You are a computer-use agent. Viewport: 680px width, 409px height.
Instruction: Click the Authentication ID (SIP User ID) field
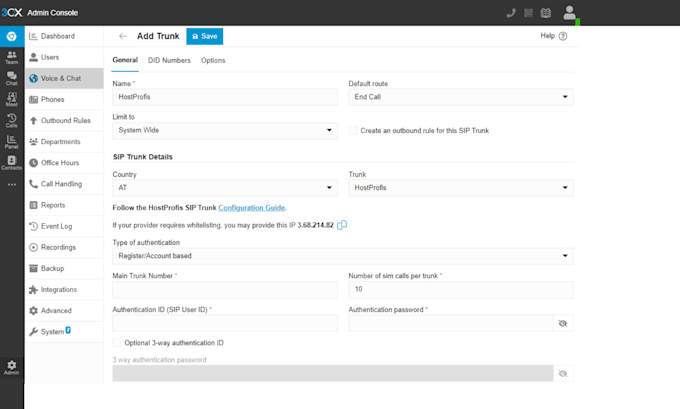[x=225, y=323]
